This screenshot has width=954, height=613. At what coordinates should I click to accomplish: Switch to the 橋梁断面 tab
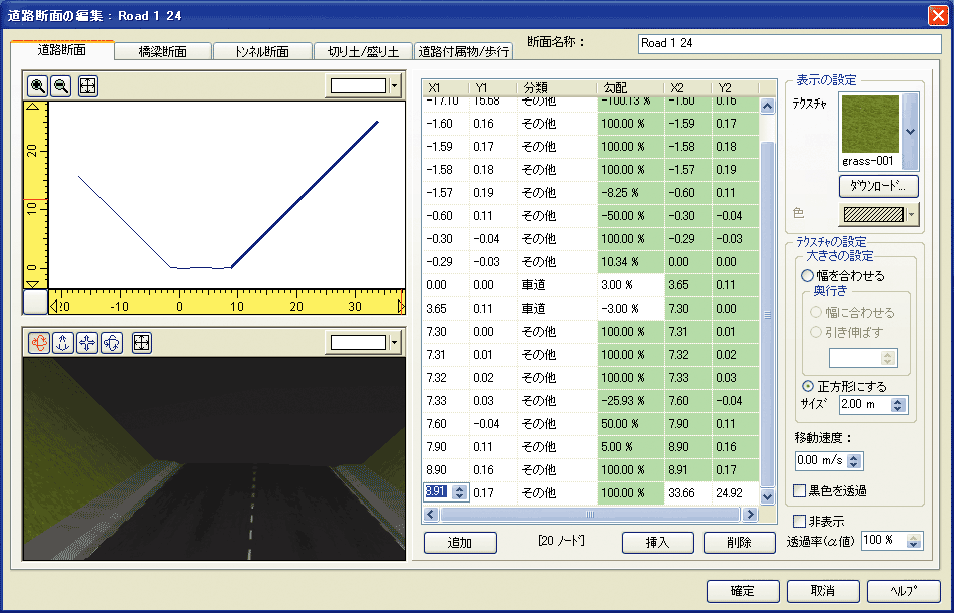163,52
